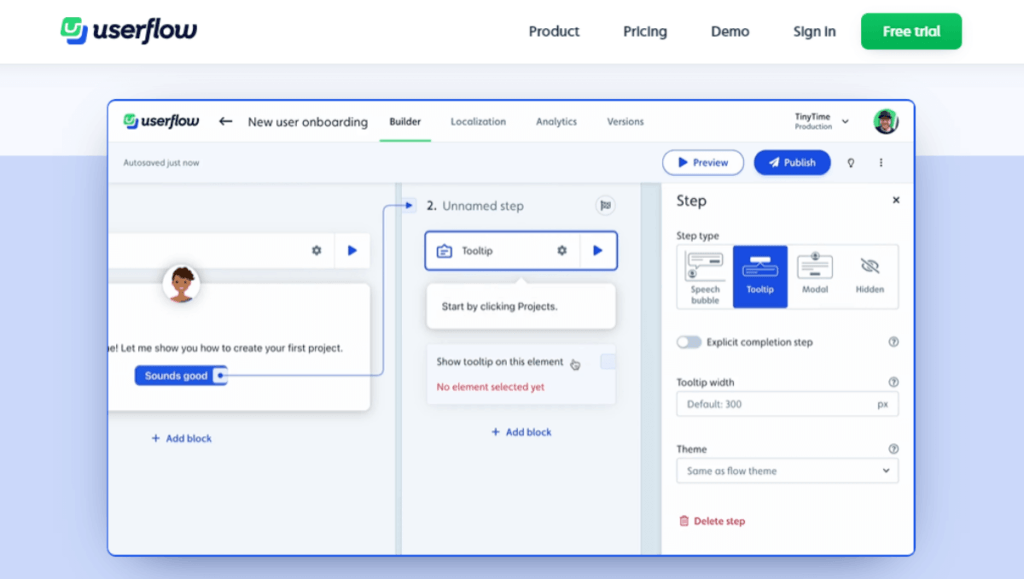Click the back arrow beside New user onboarding

pyautogui.click(x=225, y=121)
